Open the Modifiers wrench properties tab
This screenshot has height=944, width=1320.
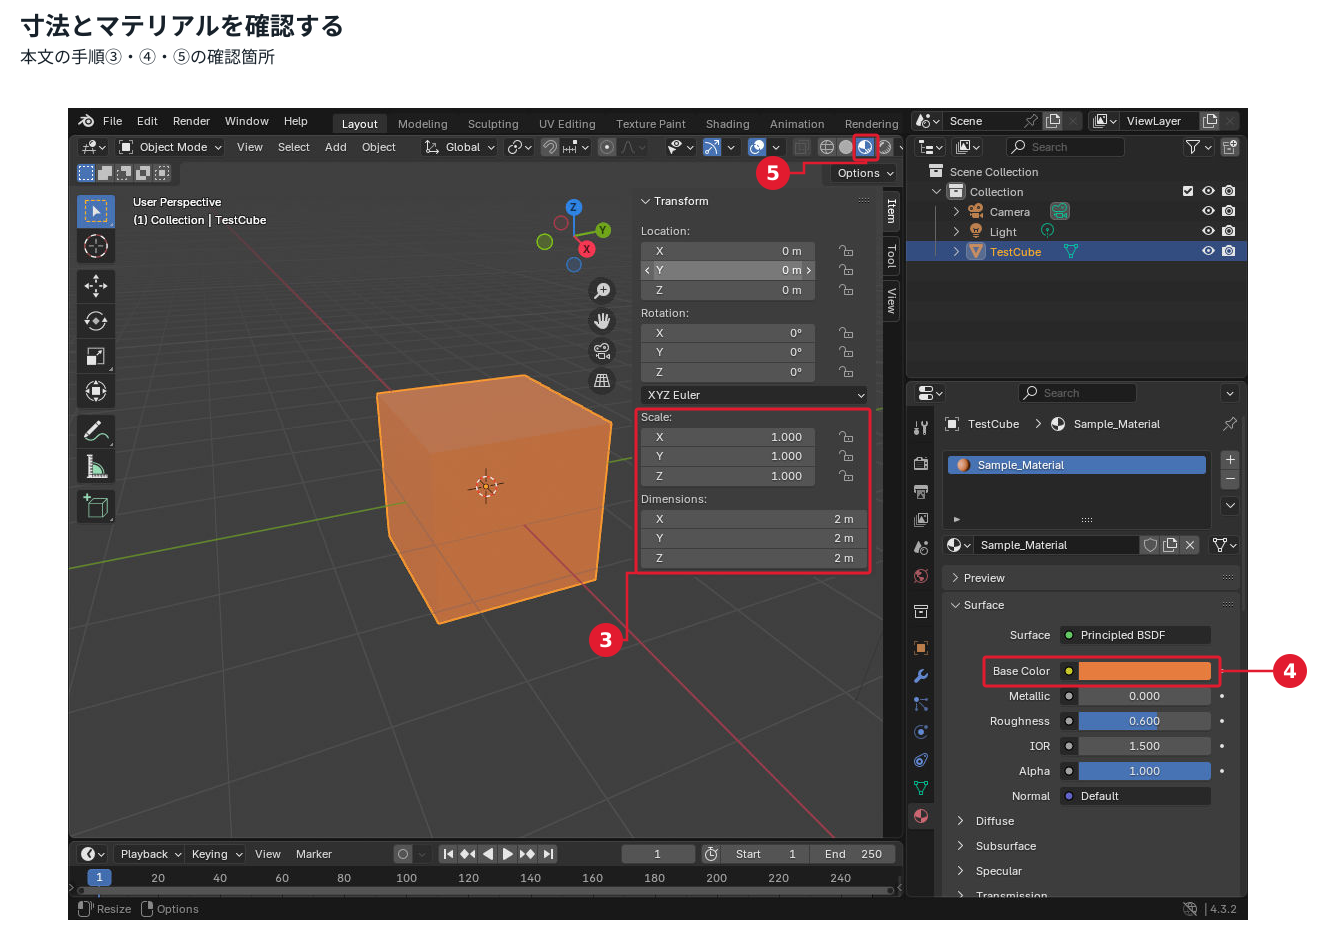921,676
